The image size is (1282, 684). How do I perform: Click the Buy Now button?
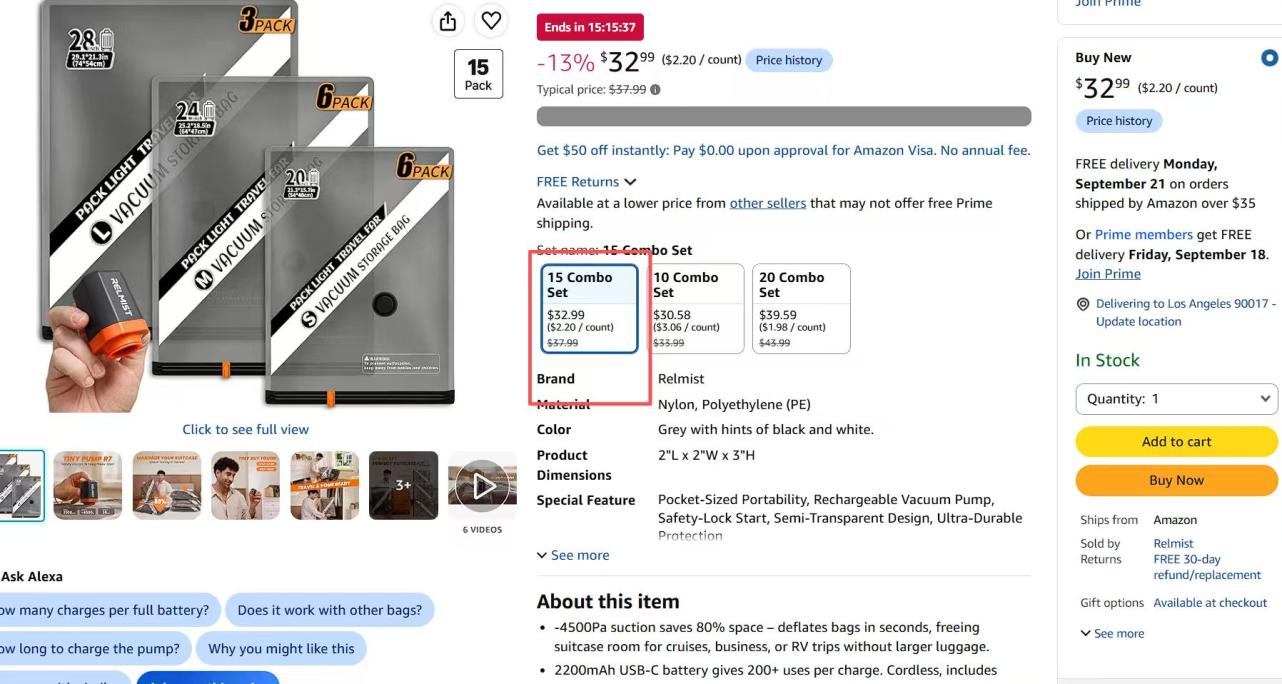pyautogui.click(x=1176, y=480)
